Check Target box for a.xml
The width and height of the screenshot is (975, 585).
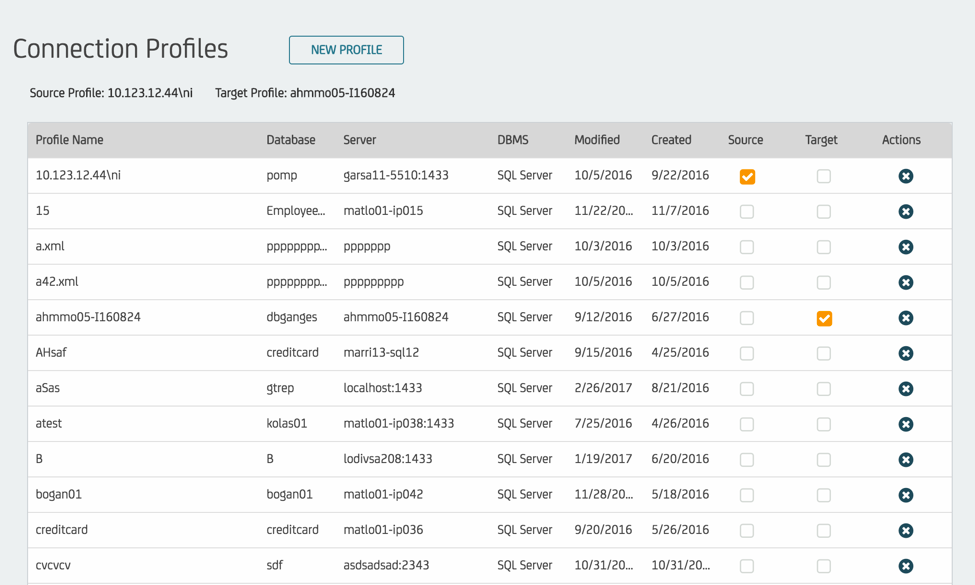[x=824, y=247]
